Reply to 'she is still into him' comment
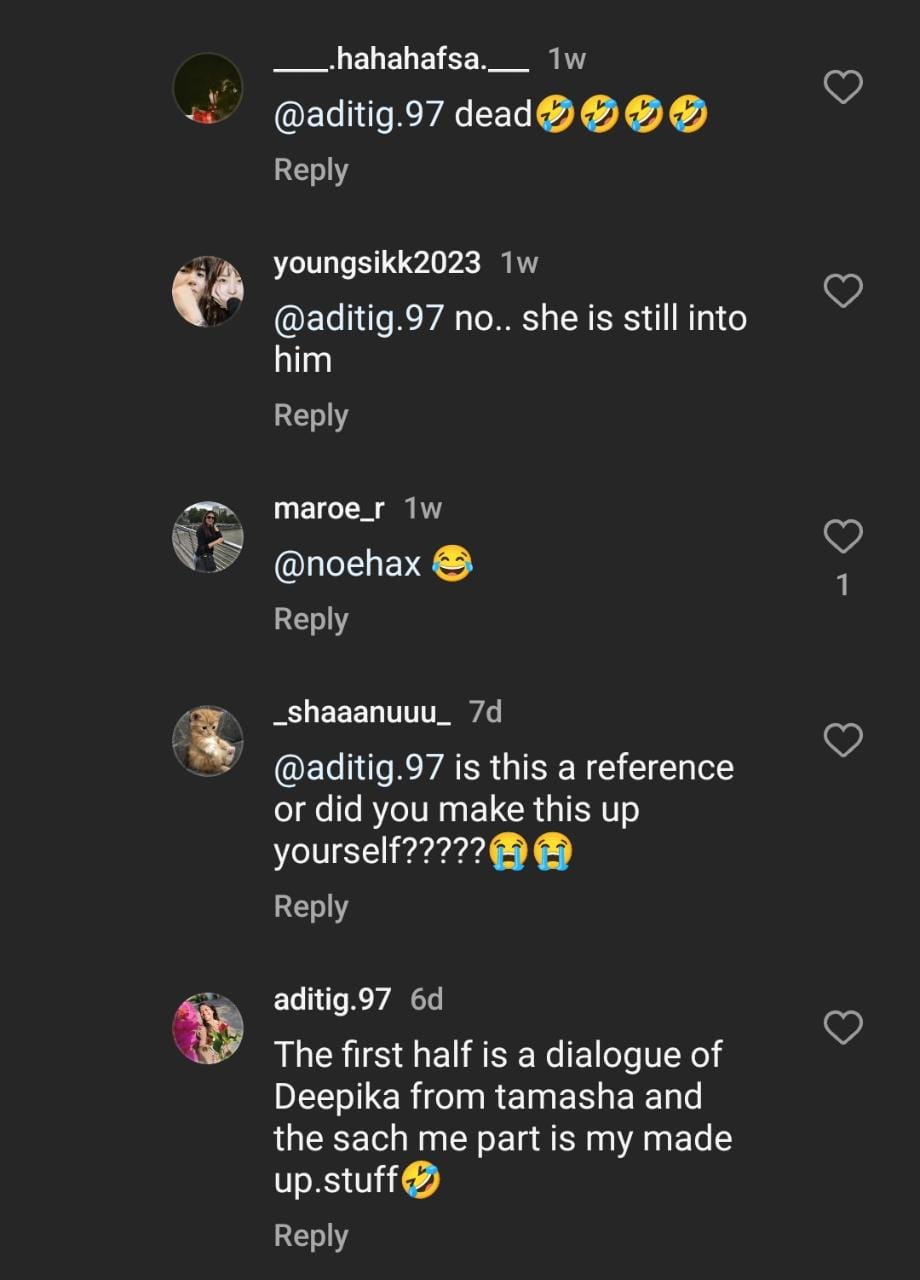The image size is (920, 1280). coord(311,415)
